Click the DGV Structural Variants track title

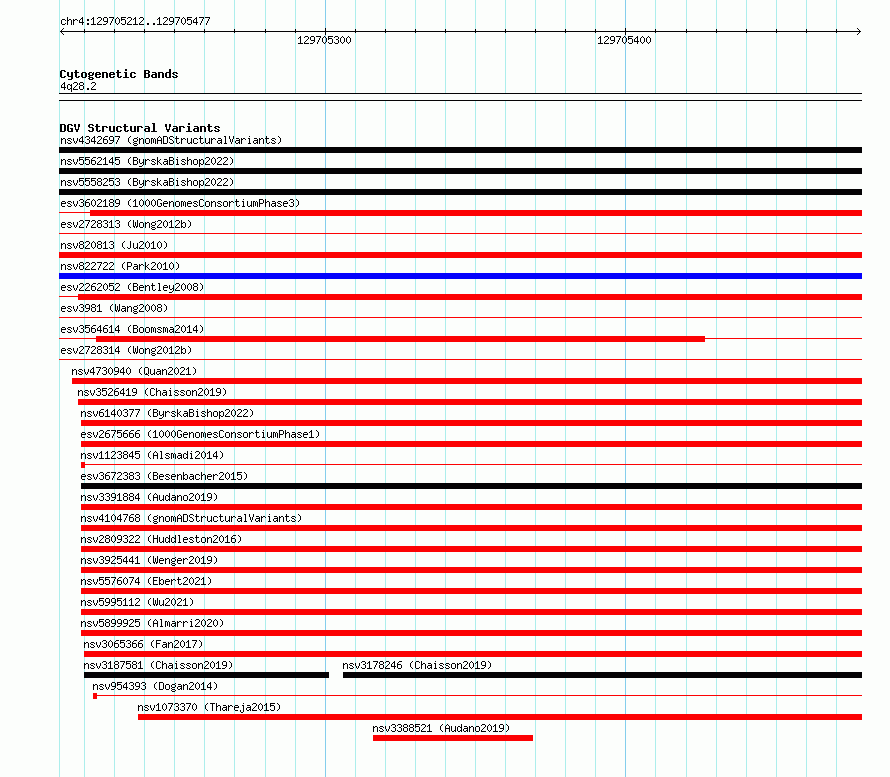(140, 128)
